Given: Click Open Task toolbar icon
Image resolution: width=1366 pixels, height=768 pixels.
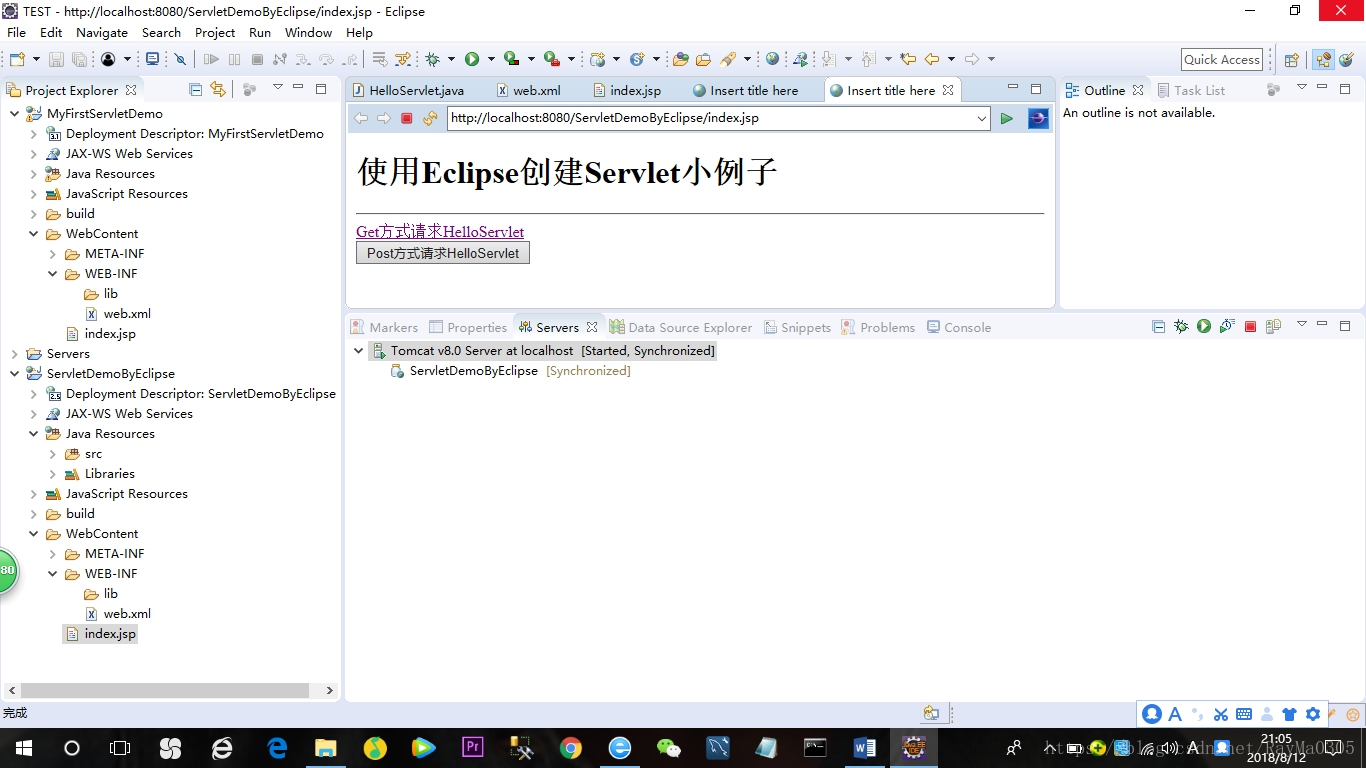Looking at the screenshot, I should 703,59.
